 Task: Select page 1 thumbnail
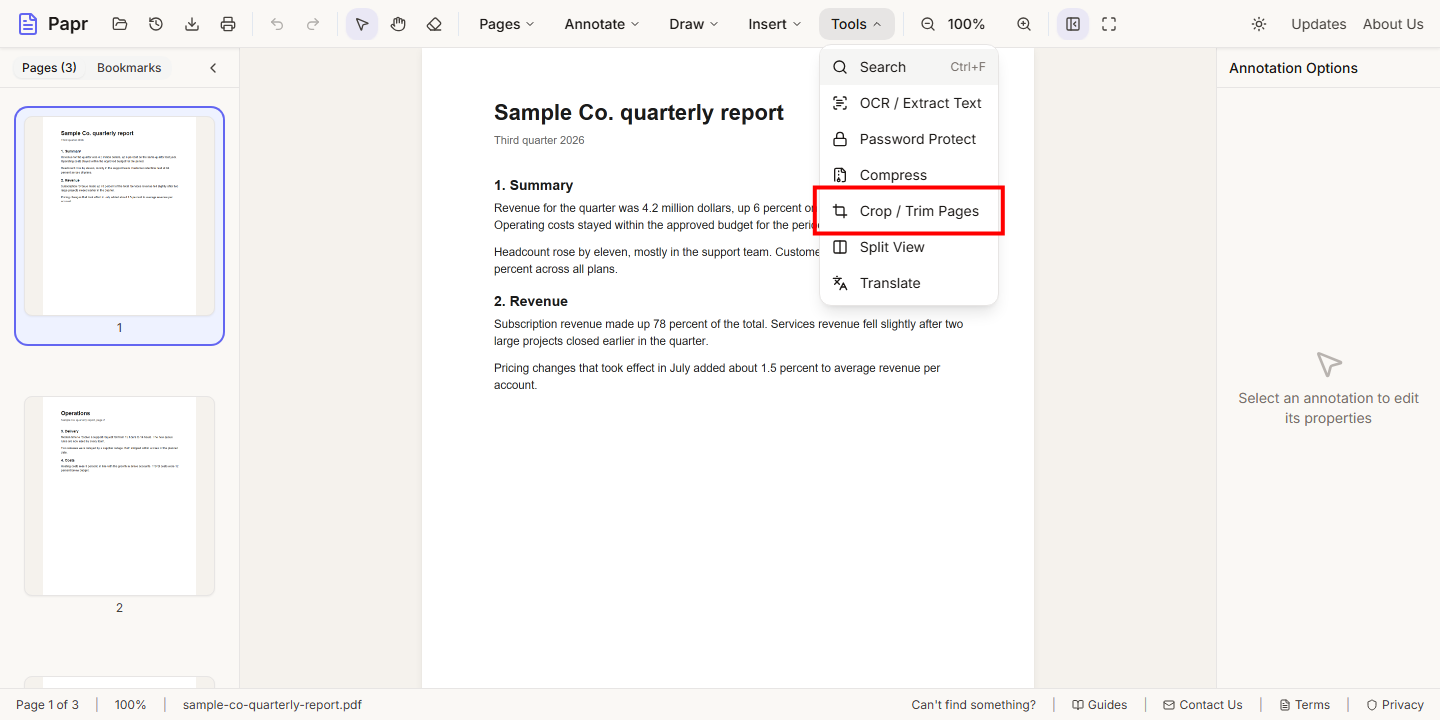click(119, 226)
